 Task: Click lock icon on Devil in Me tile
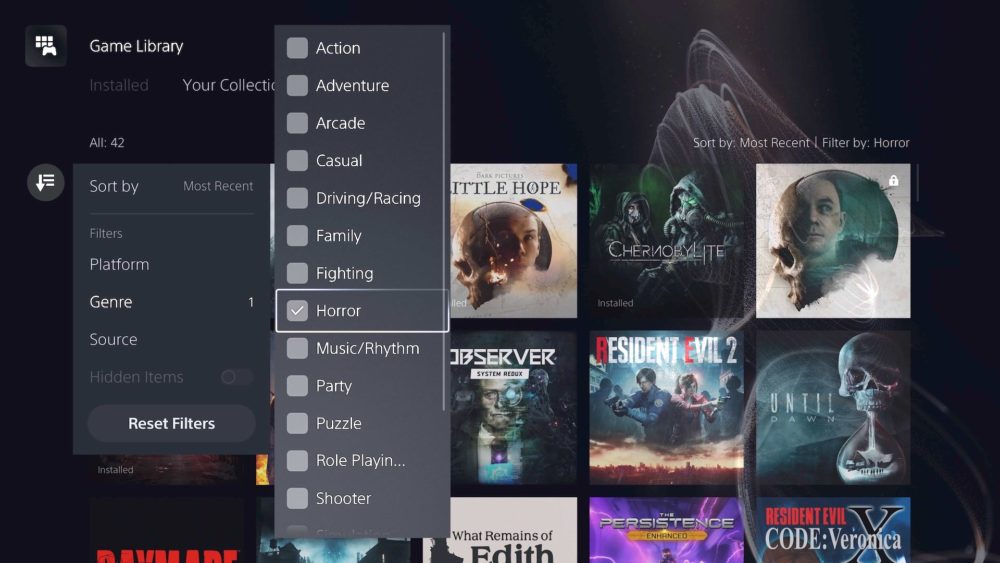tap(893, 180)
